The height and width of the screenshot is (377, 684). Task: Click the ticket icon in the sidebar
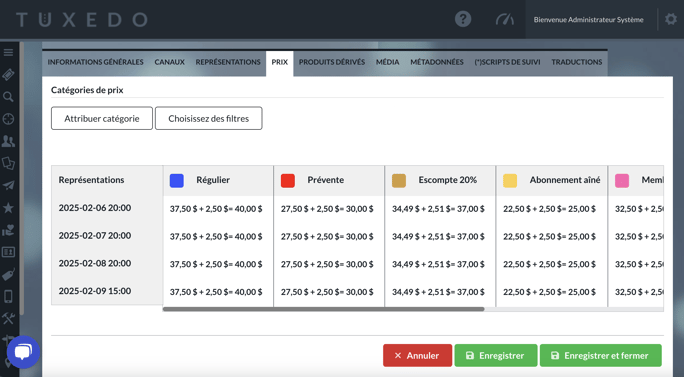click(8, 75)
